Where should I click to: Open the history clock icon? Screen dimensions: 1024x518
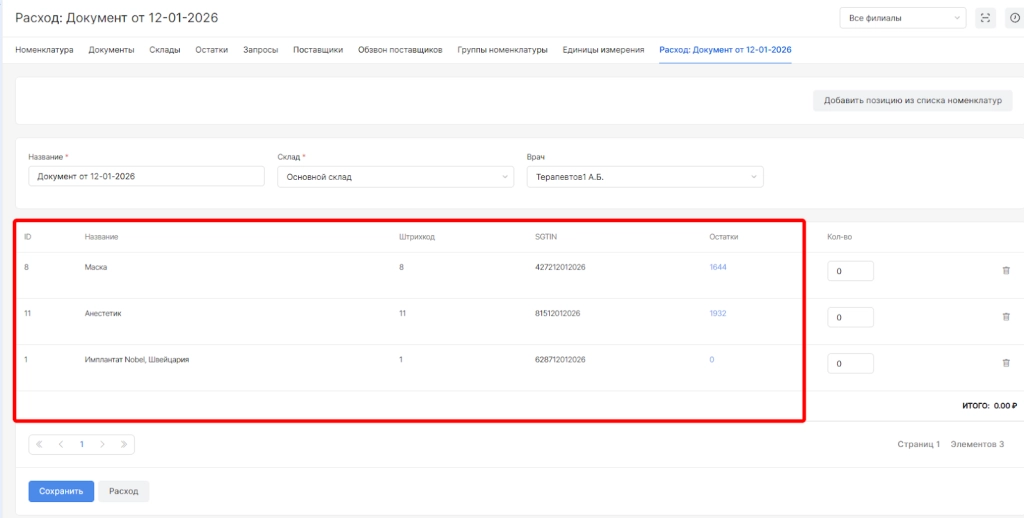[x=1014, y=18]
